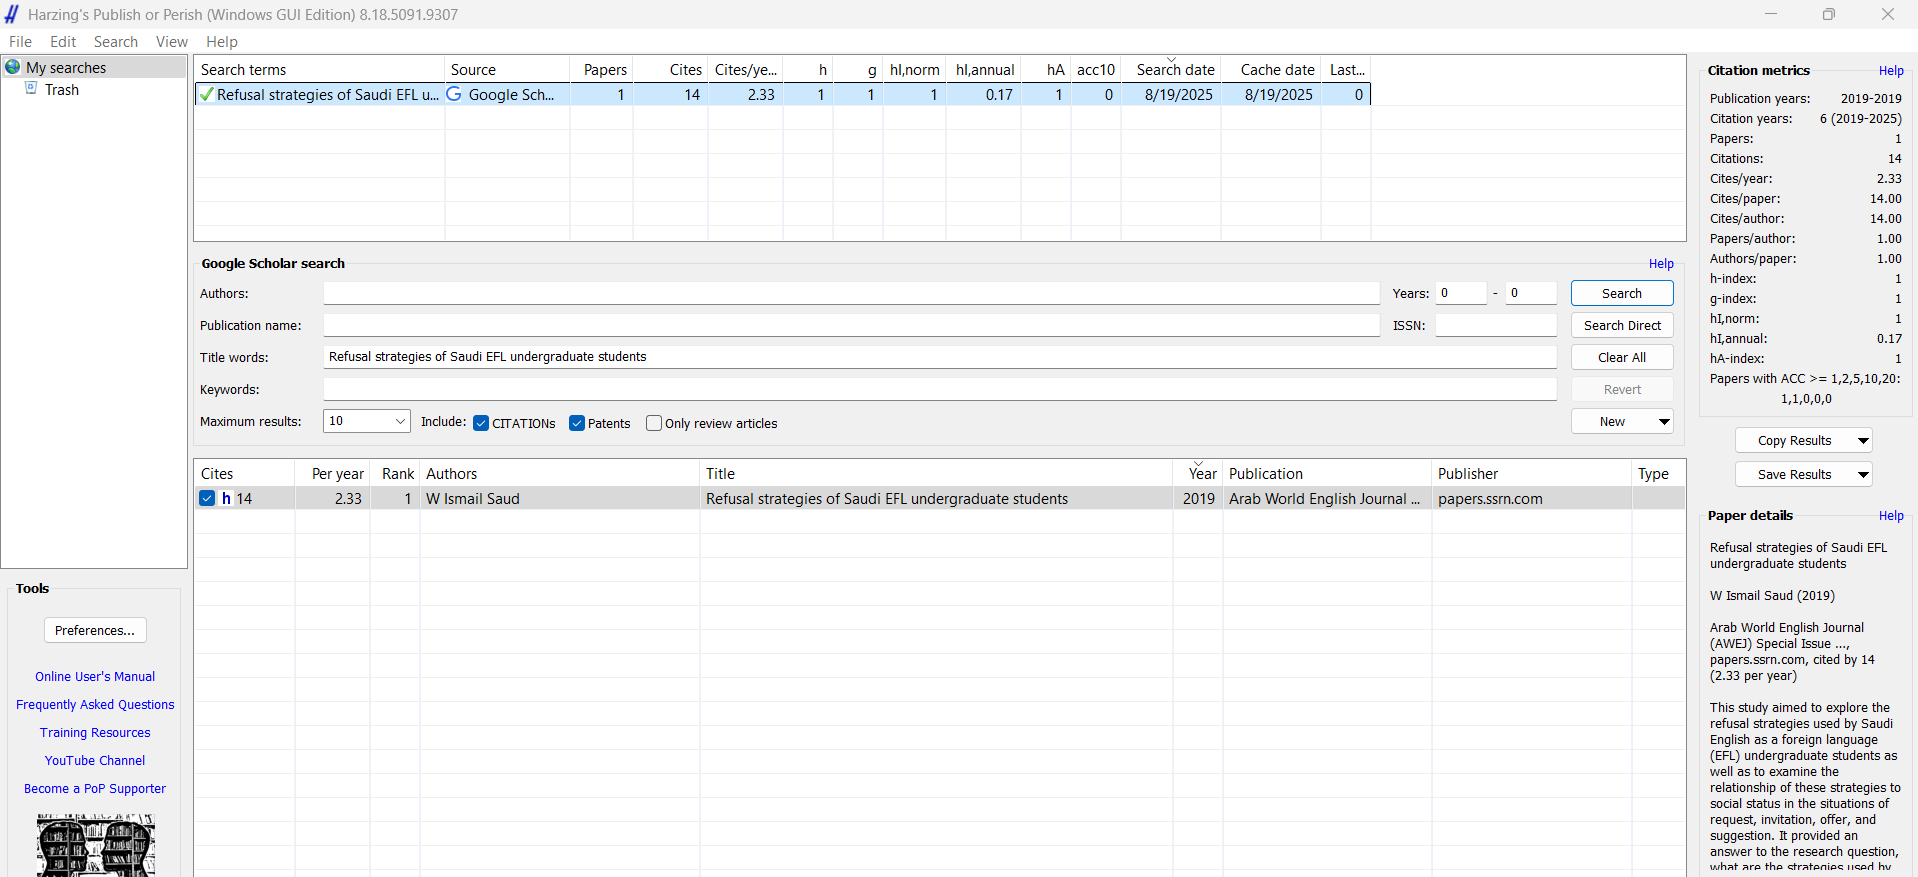Image resolution: width=1918 pixels, height=877 pixels.
Task: Click the Search button
Action: pos(1622,293)
